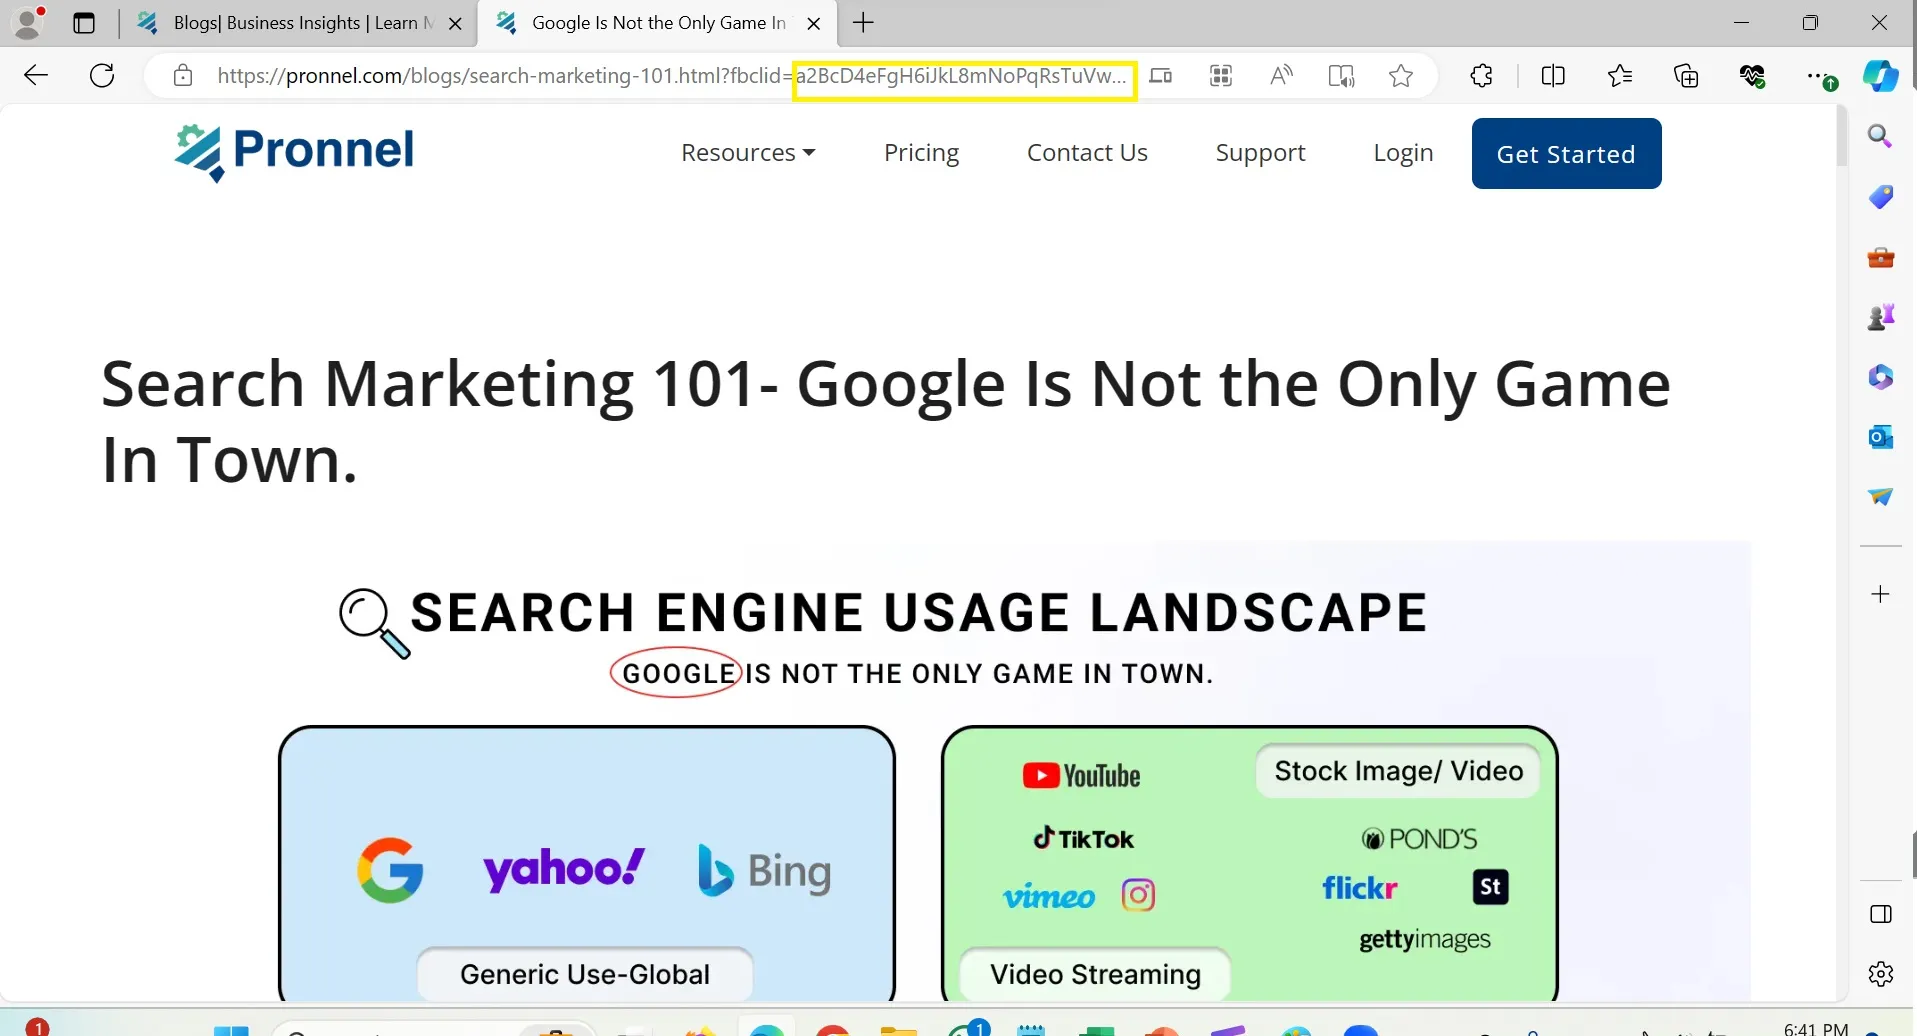Open the Favorites list

(x=1620, y=76)
